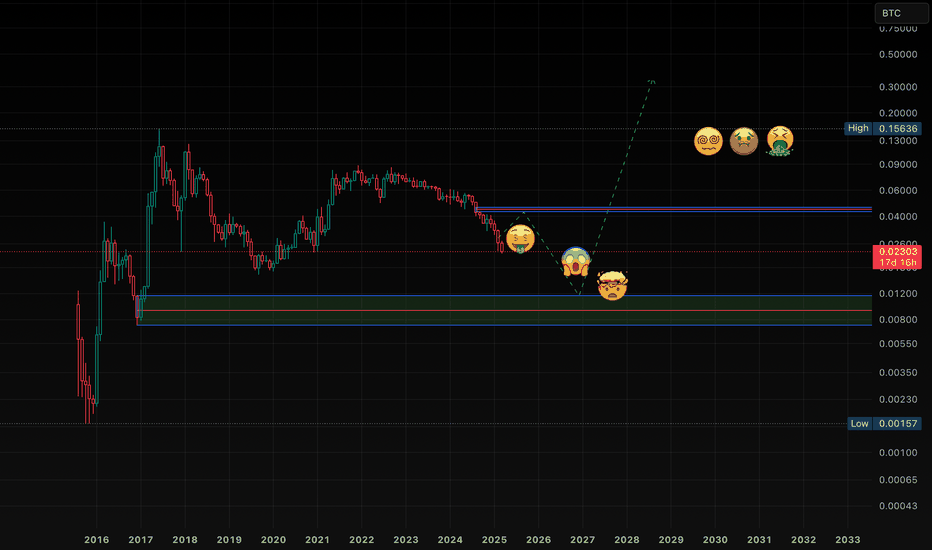Click the 0.00230 price axis label

898,400
